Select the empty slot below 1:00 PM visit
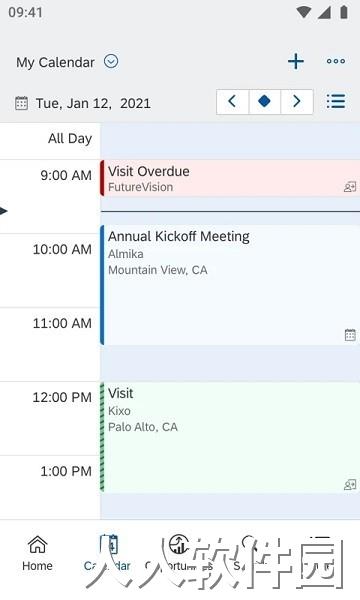This screenshot has width=360, height=600. 230,506
